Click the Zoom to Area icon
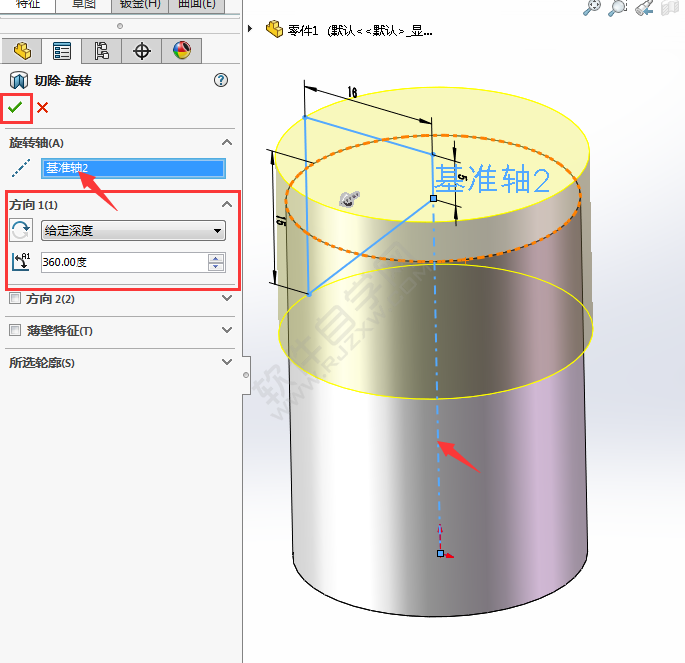Screen dimensions: 685x663 pyautogui.click(x=618, y=7)
